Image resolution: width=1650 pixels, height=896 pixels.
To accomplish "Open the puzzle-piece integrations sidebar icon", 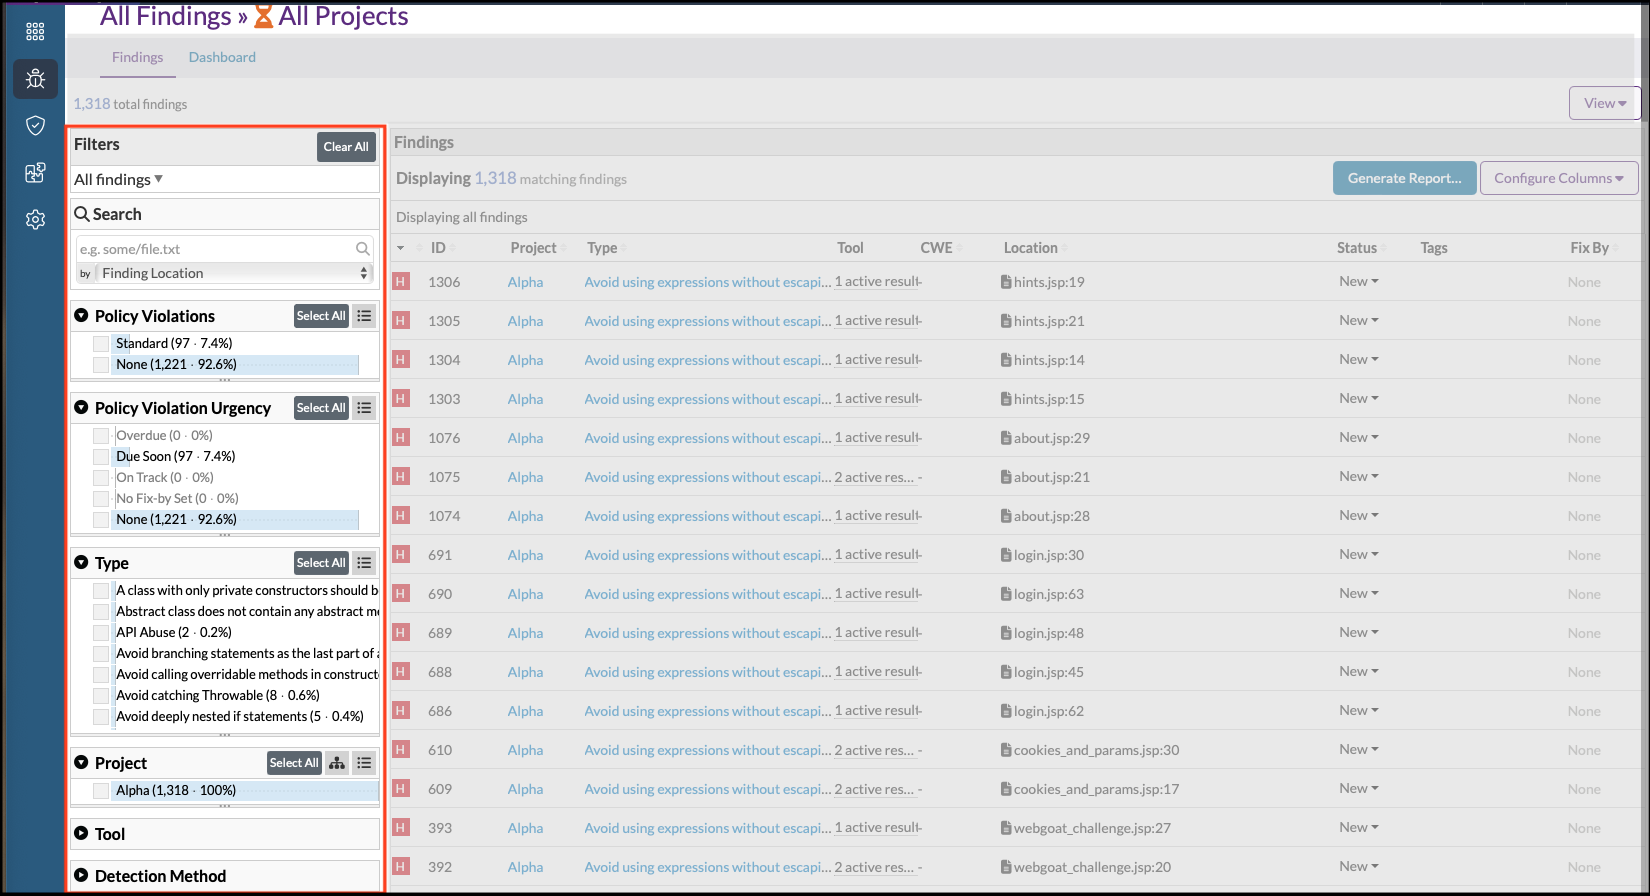I will pos(35,172).
